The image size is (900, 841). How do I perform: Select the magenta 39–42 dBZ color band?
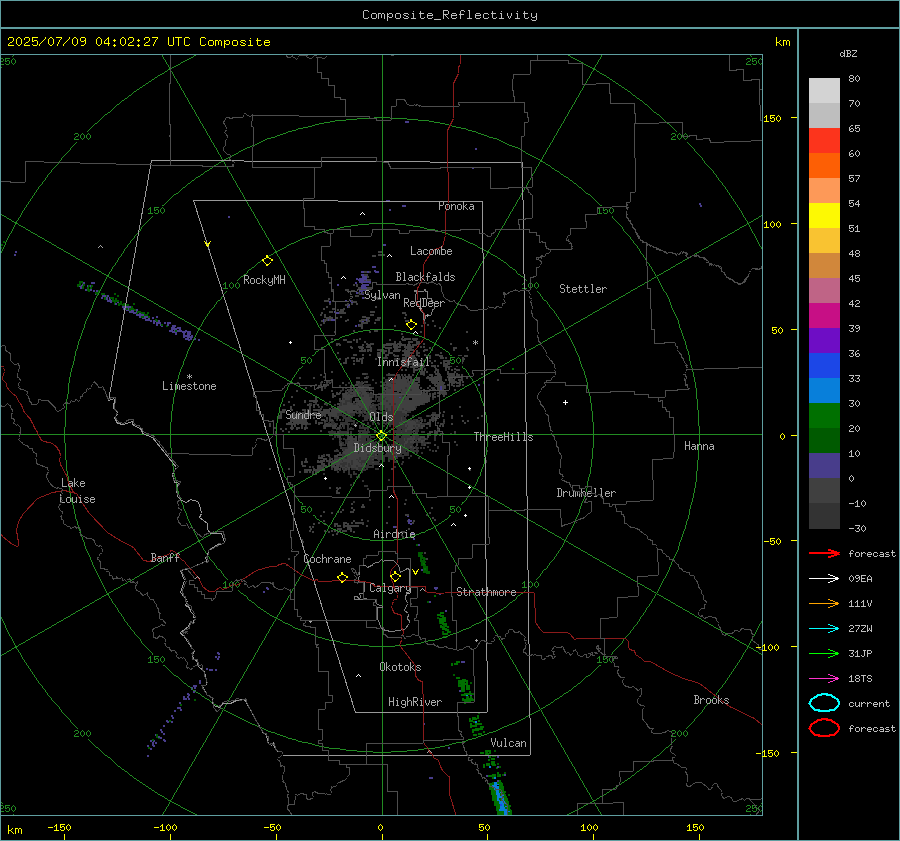tap(824, 315)
